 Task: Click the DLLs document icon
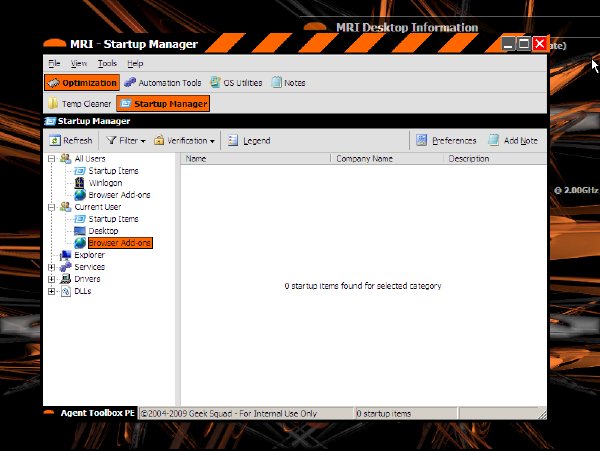[66, 291]
